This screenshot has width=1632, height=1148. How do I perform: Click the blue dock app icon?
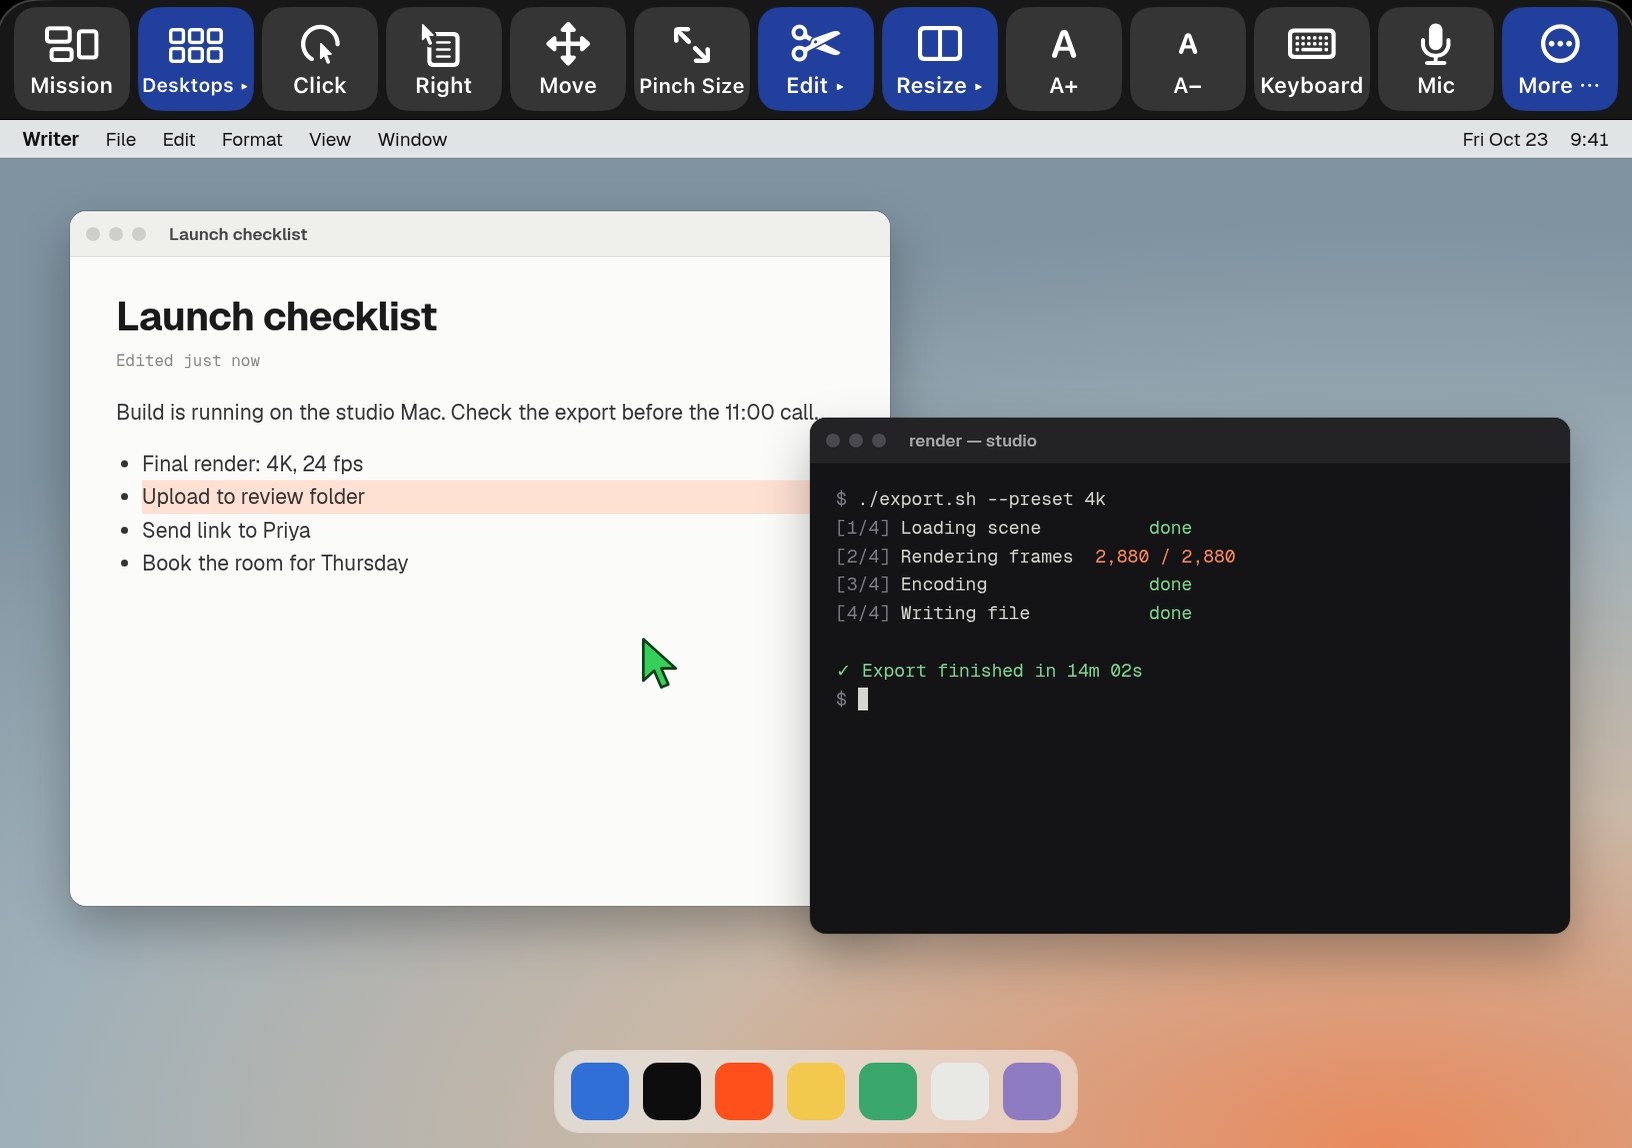pos(600,1091)
